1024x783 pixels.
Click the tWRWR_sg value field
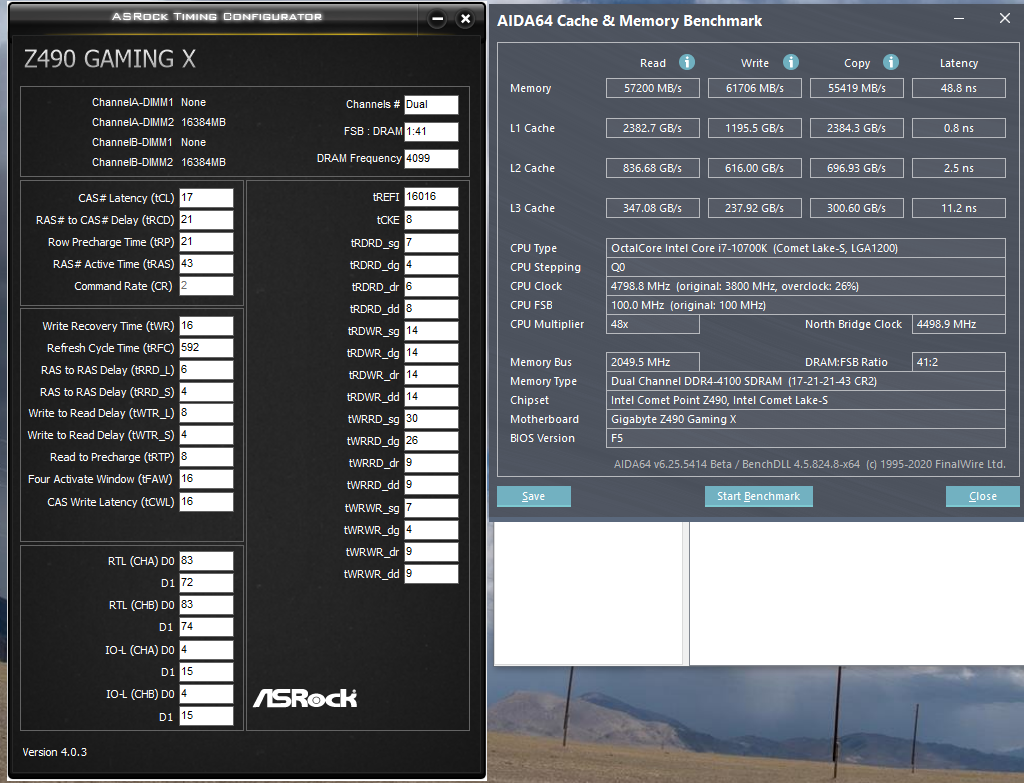click(431, 508)
